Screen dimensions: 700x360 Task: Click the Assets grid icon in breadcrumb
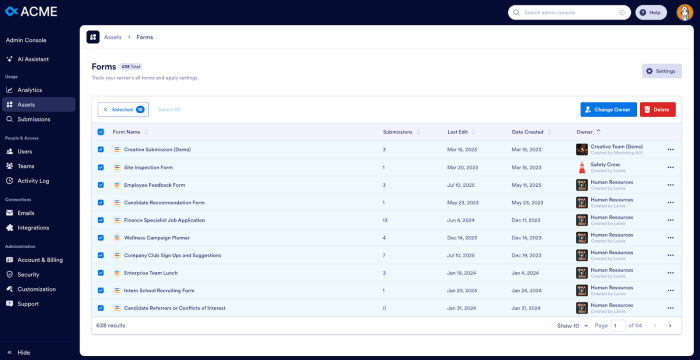93,37
